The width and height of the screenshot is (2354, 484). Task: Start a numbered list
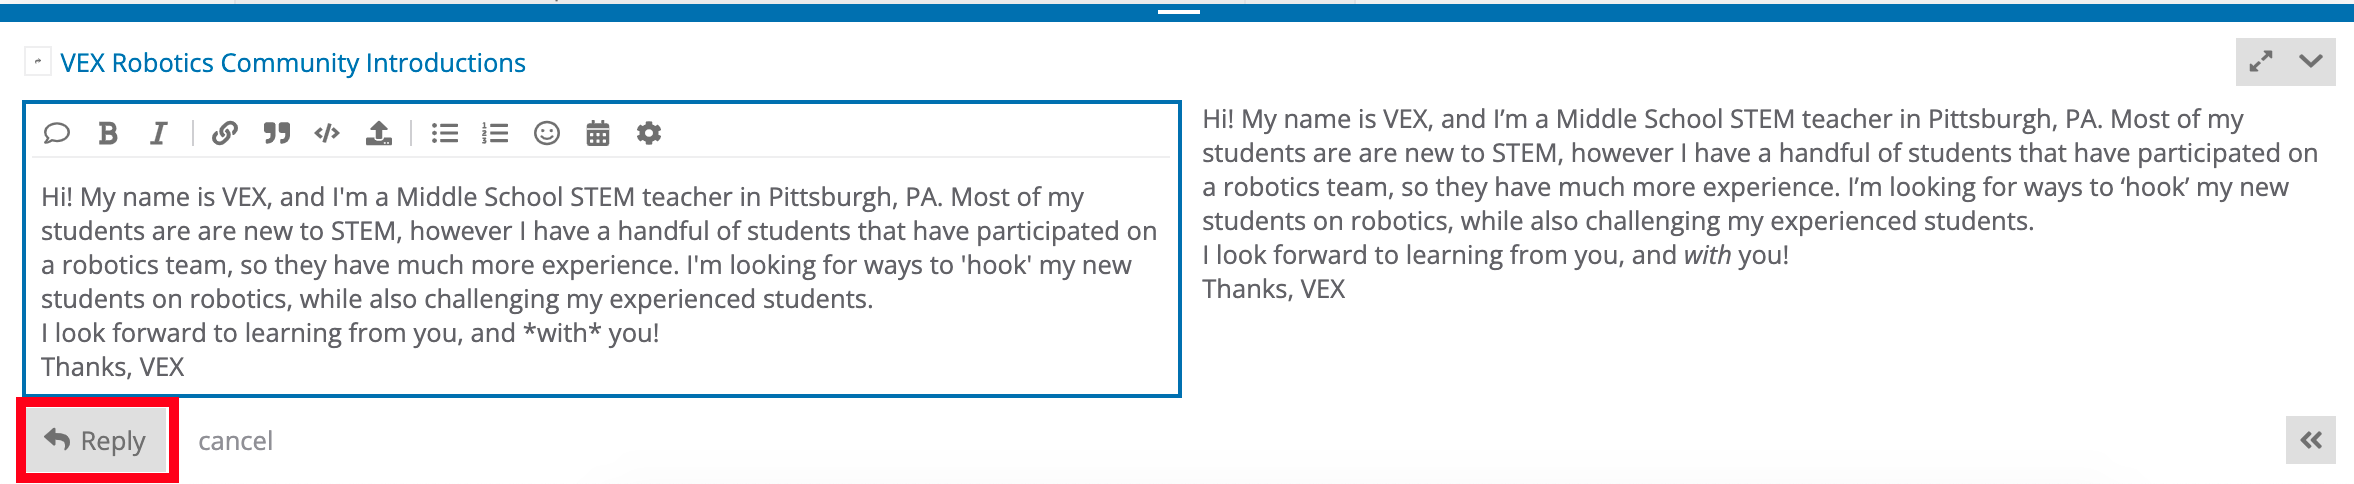pos(495,133)
